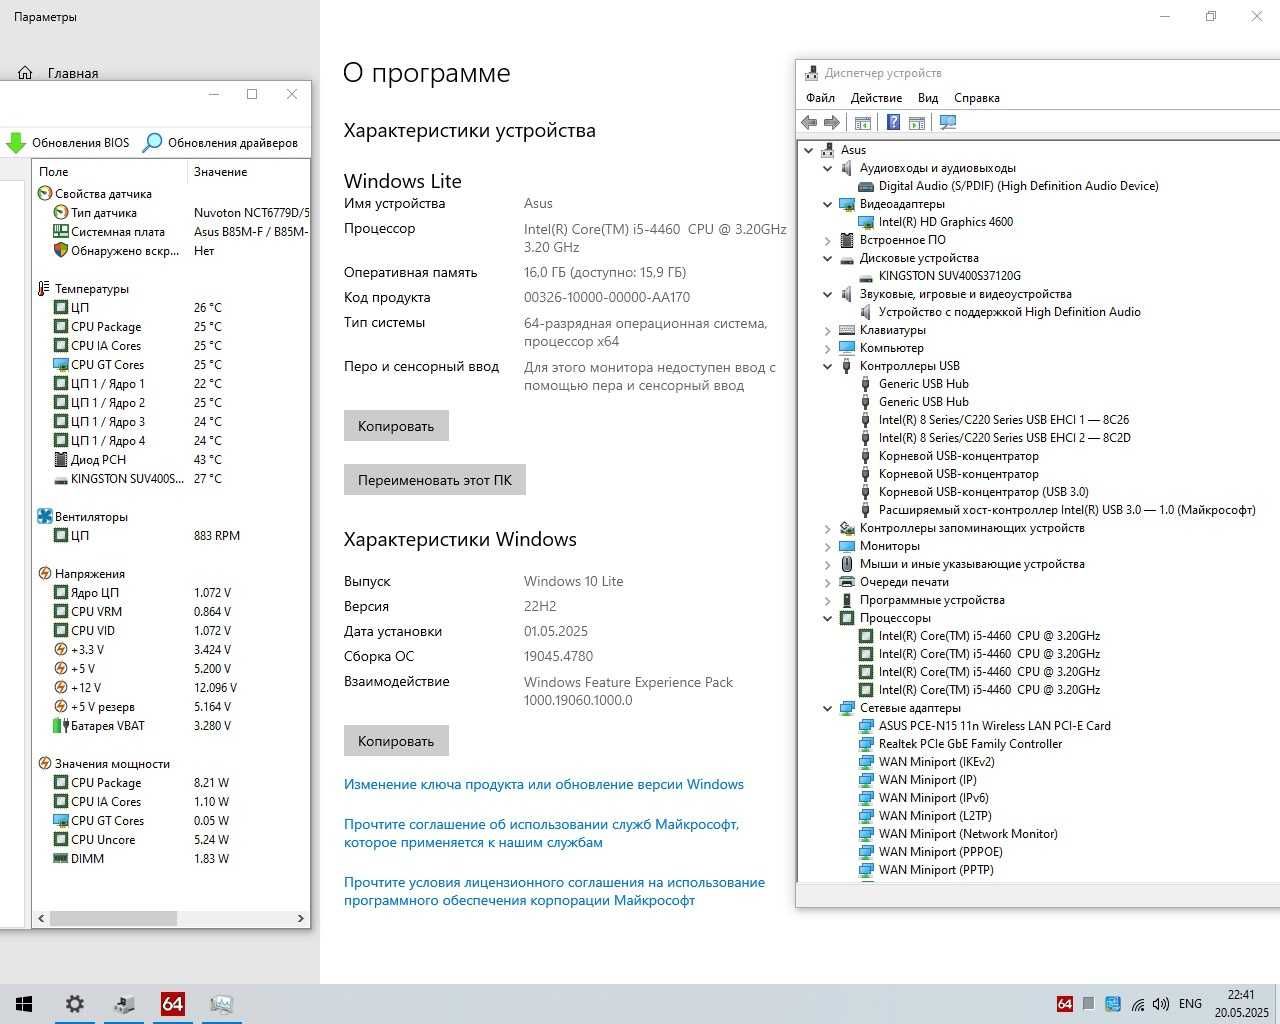Open Справка menu in Device Manager
The width and height of the screenshot is (1280, 1024).
click(x=977, y=98)
